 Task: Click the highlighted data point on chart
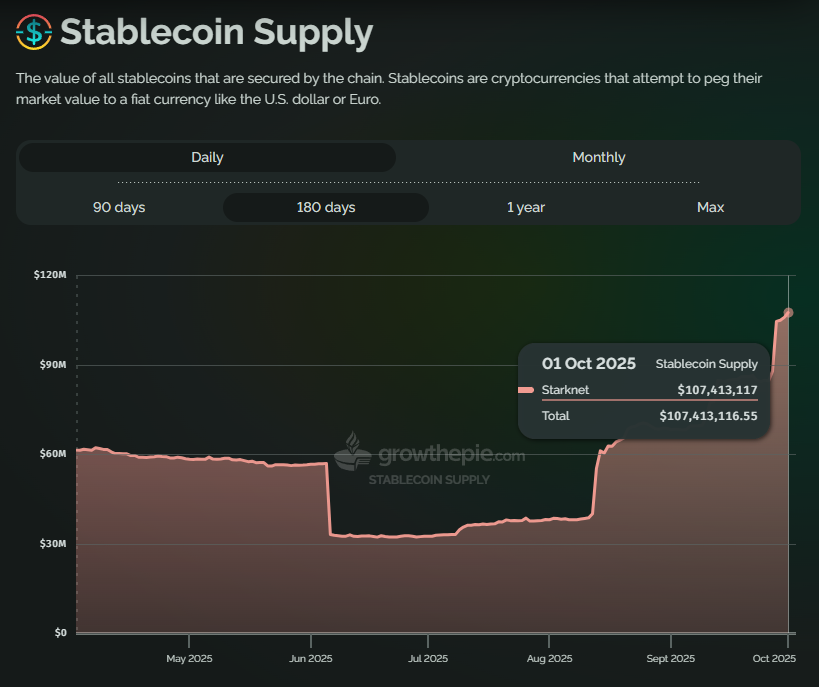[788, 313]
